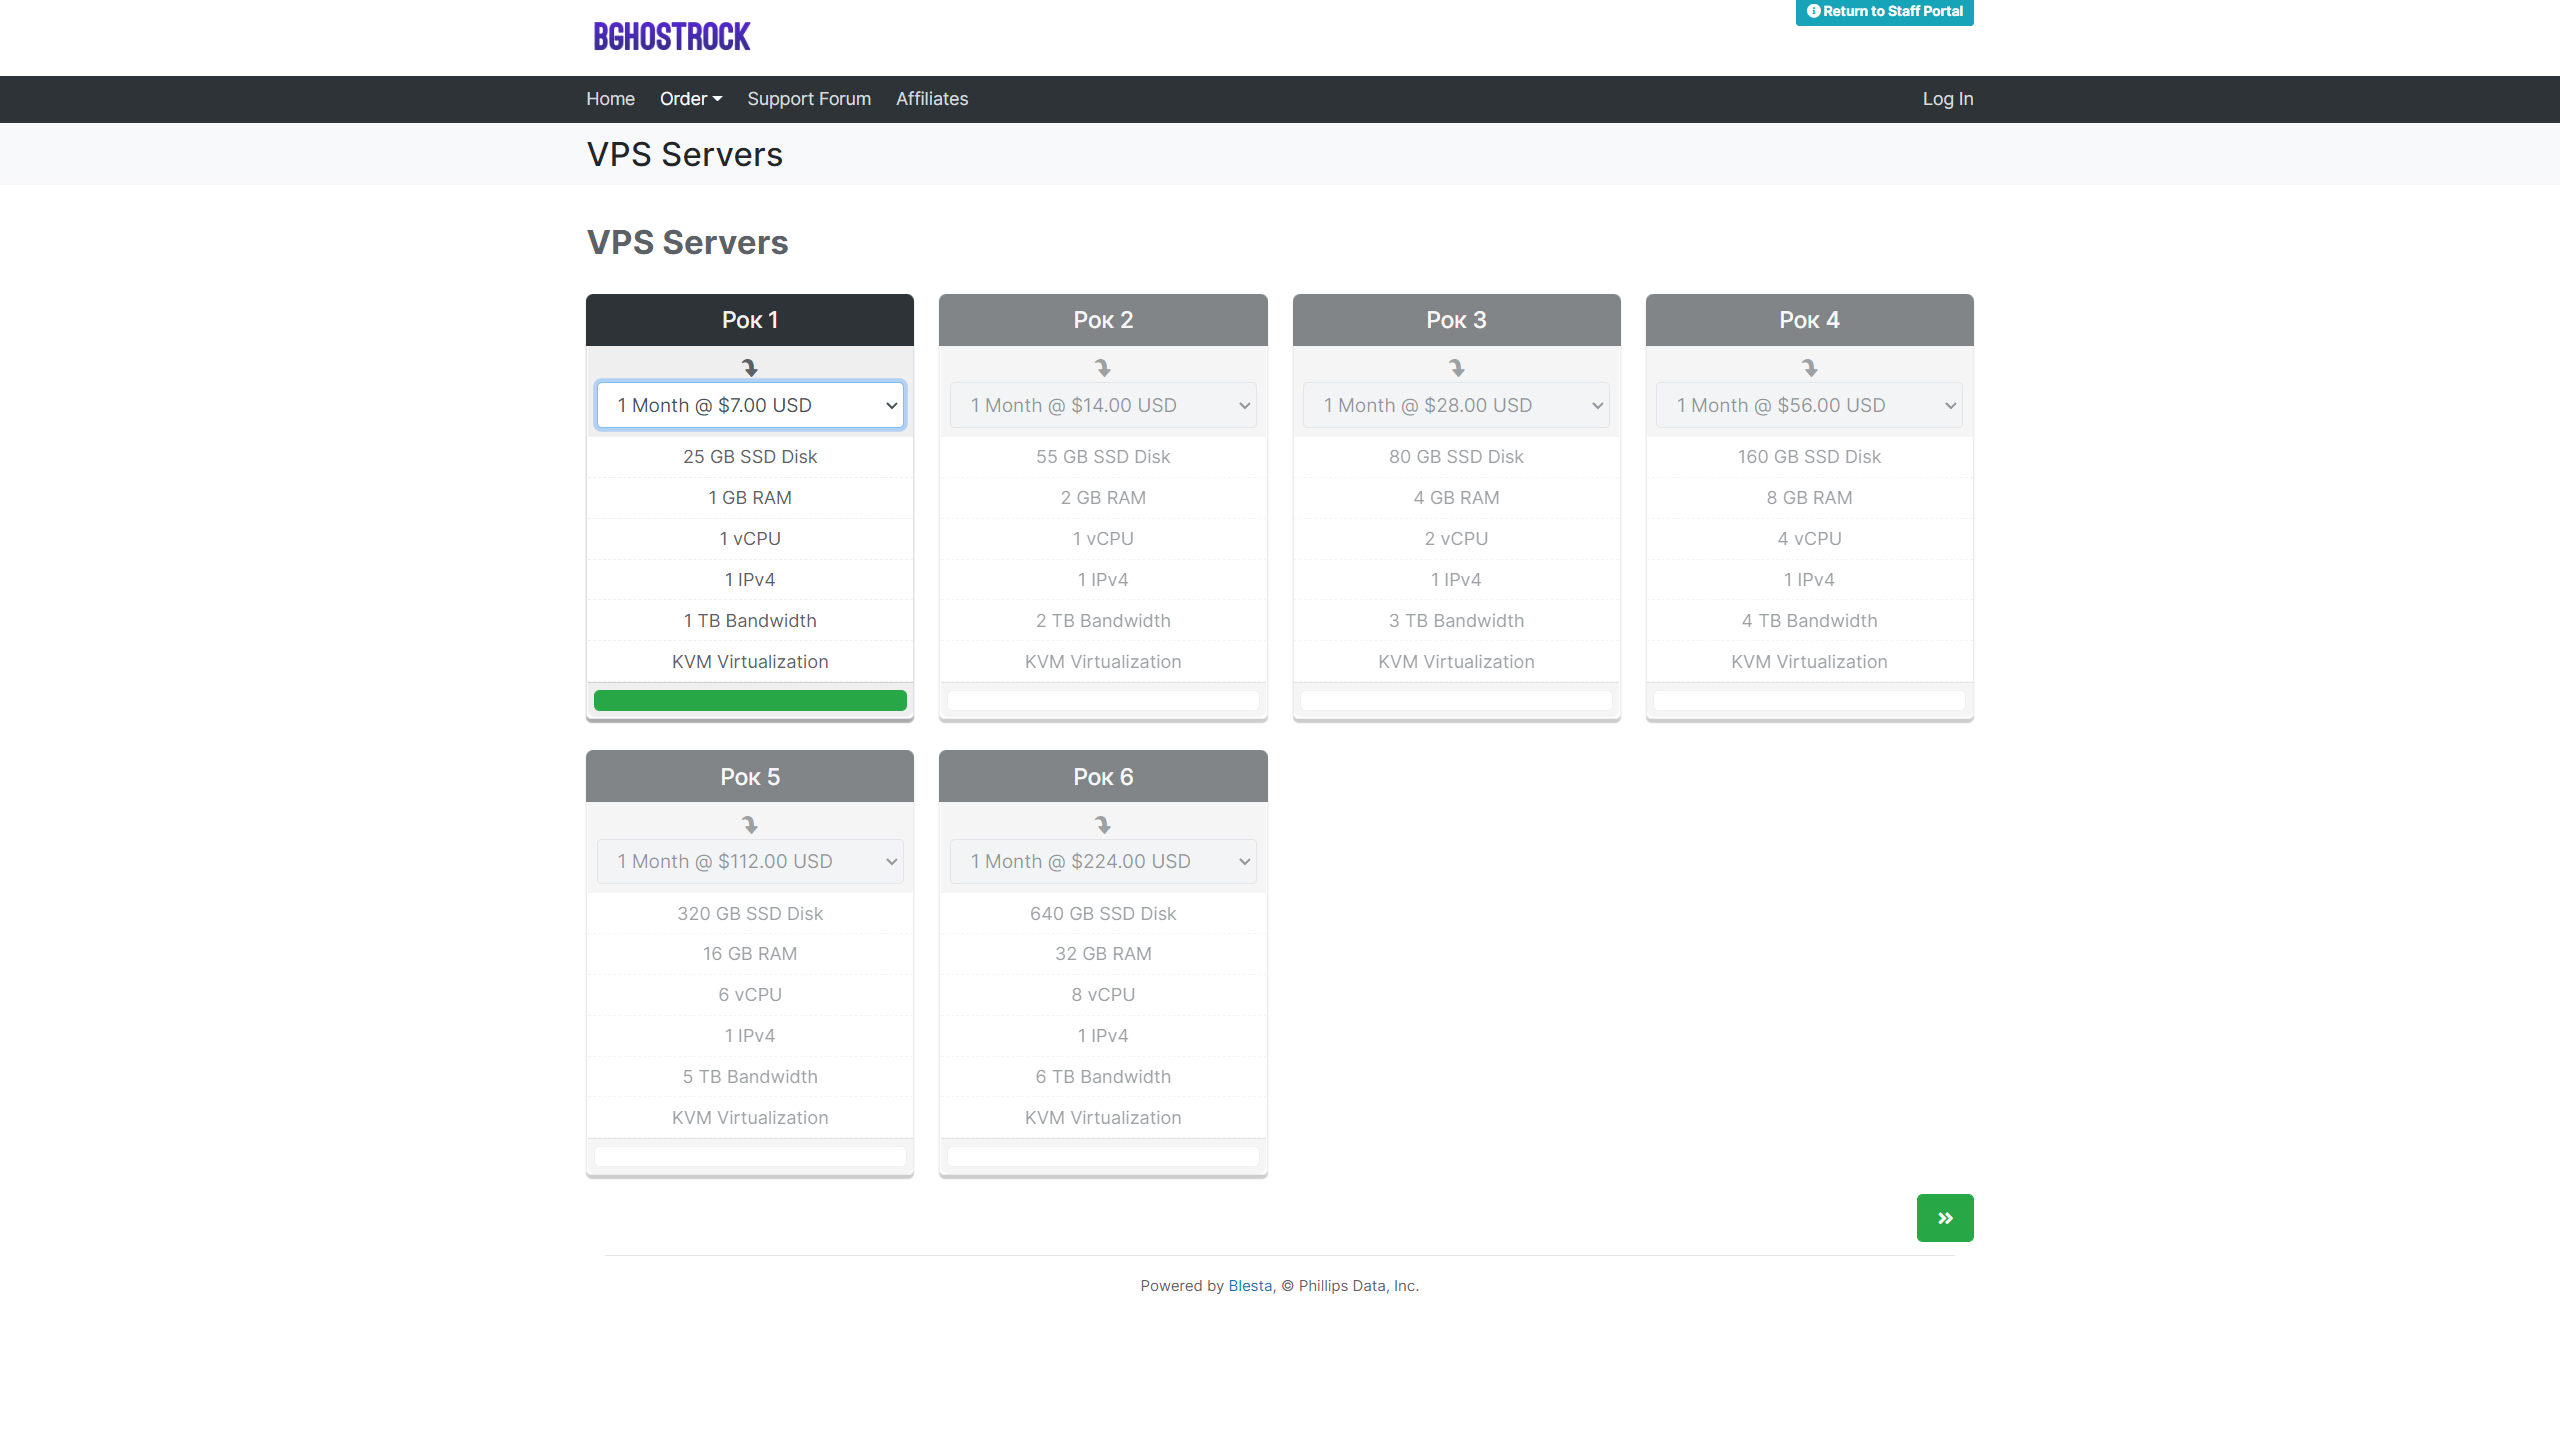
Task: Open the Affiliates page
Action: click(932, 99)
